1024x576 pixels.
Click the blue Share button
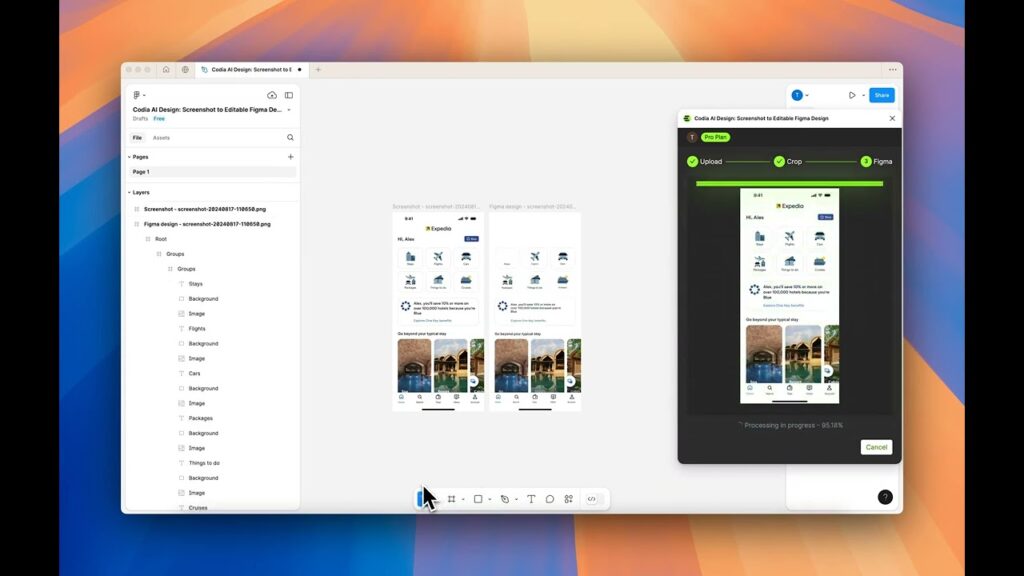coord(881,95)
